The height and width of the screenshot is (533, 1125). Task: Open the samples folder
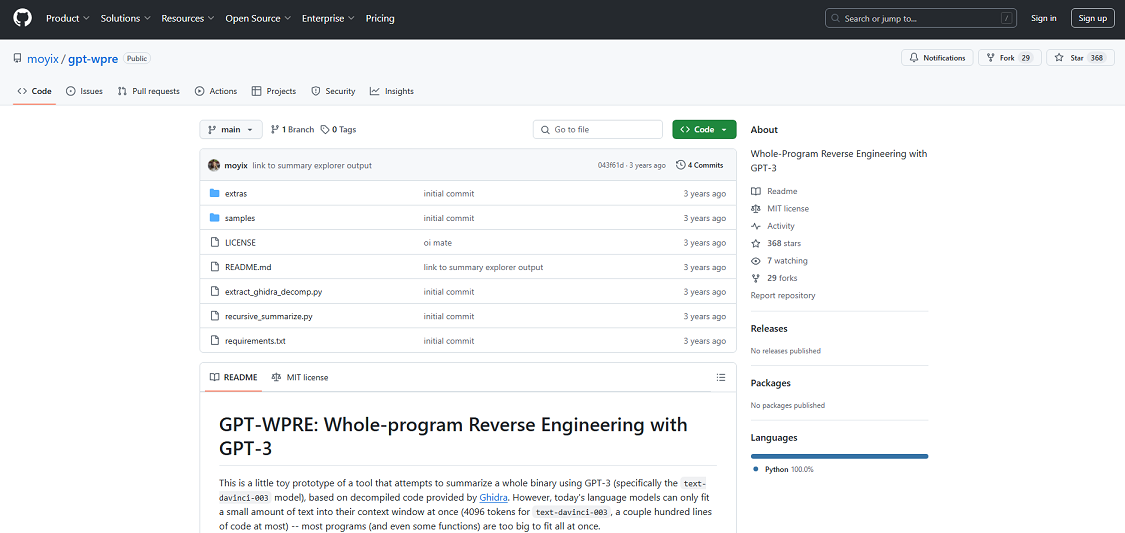(x=240, y=218)
